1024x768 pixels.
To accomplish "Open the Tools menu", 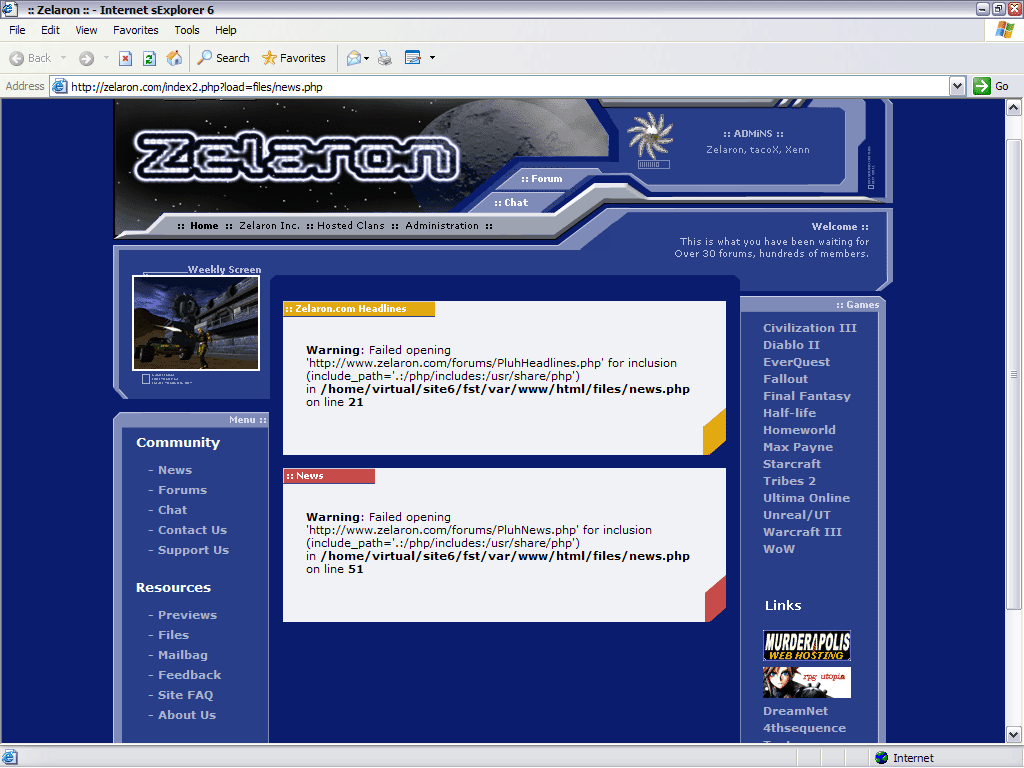I will 187,30.
